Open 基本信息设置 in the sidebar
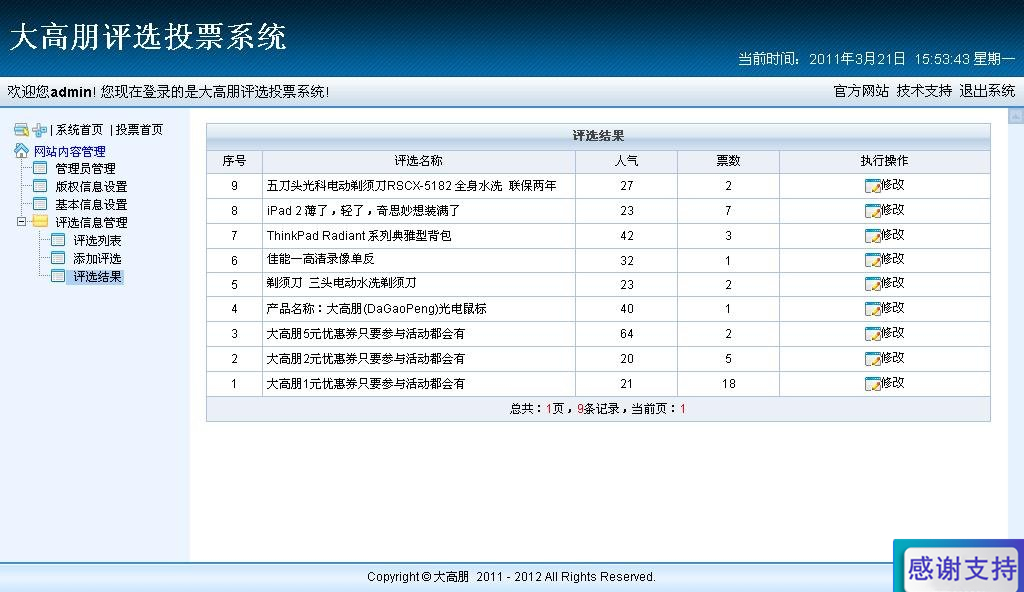 coord(91,205)
